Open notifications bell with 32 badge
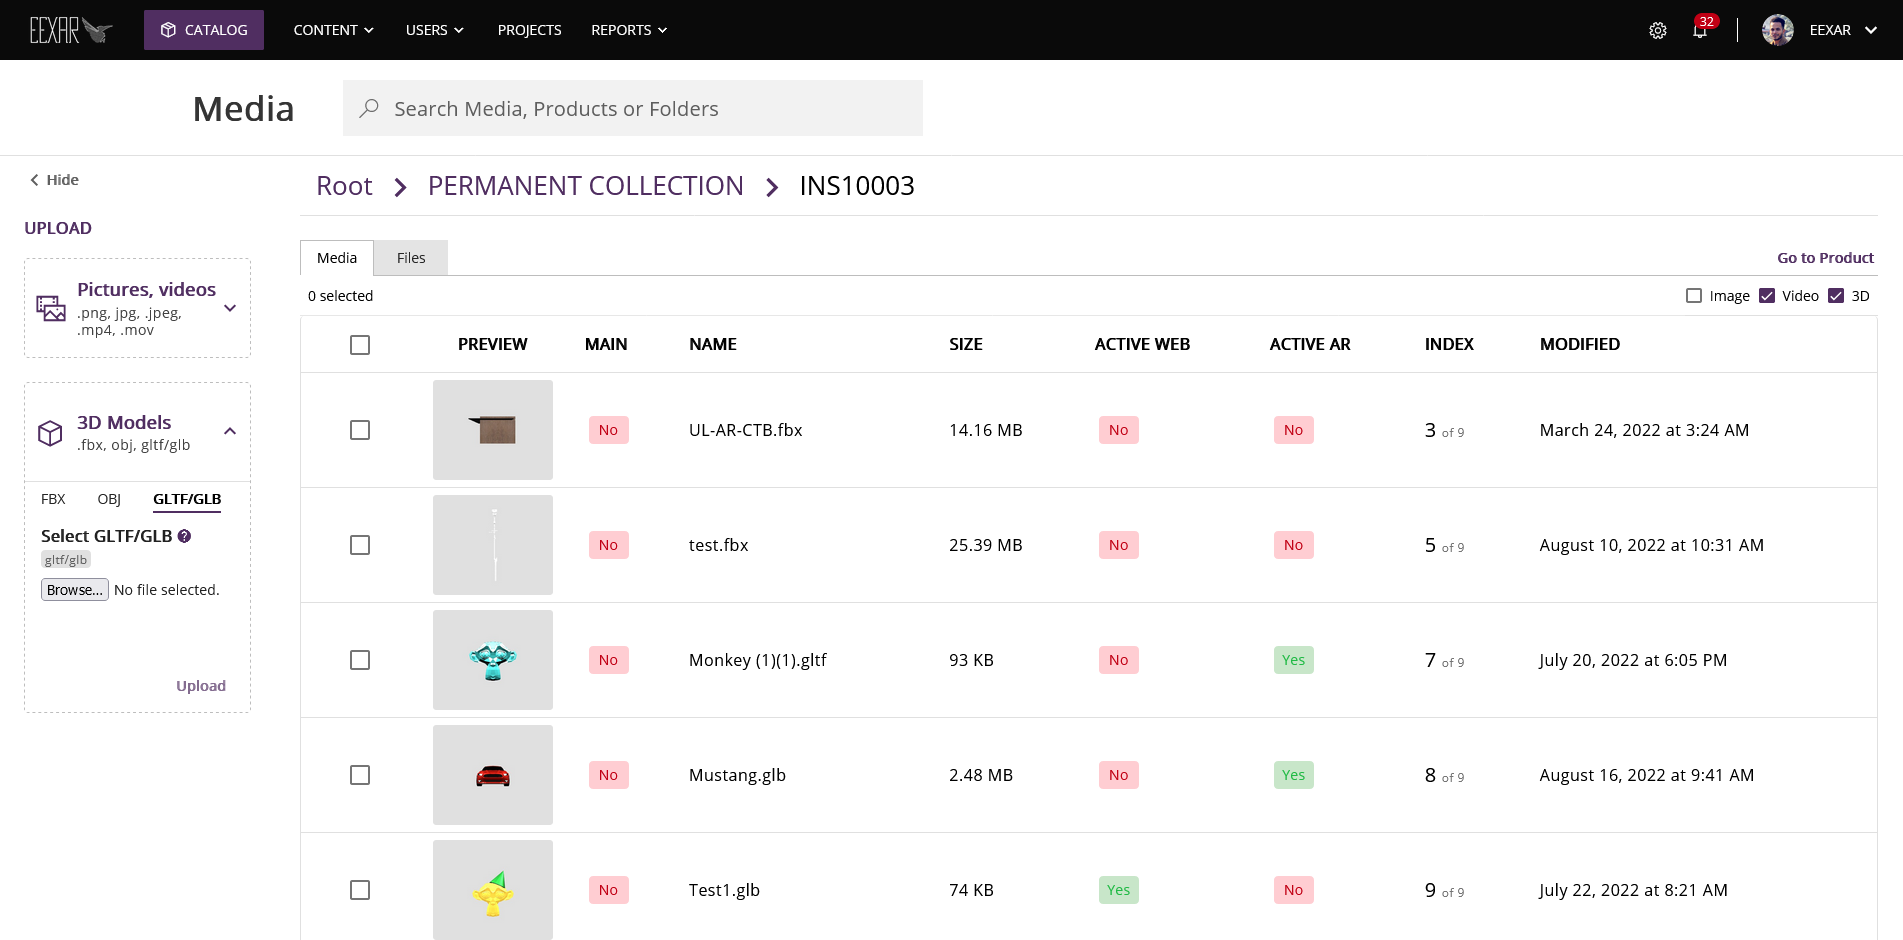This screenshot has height=940, width=1903. coord(1699,30)
